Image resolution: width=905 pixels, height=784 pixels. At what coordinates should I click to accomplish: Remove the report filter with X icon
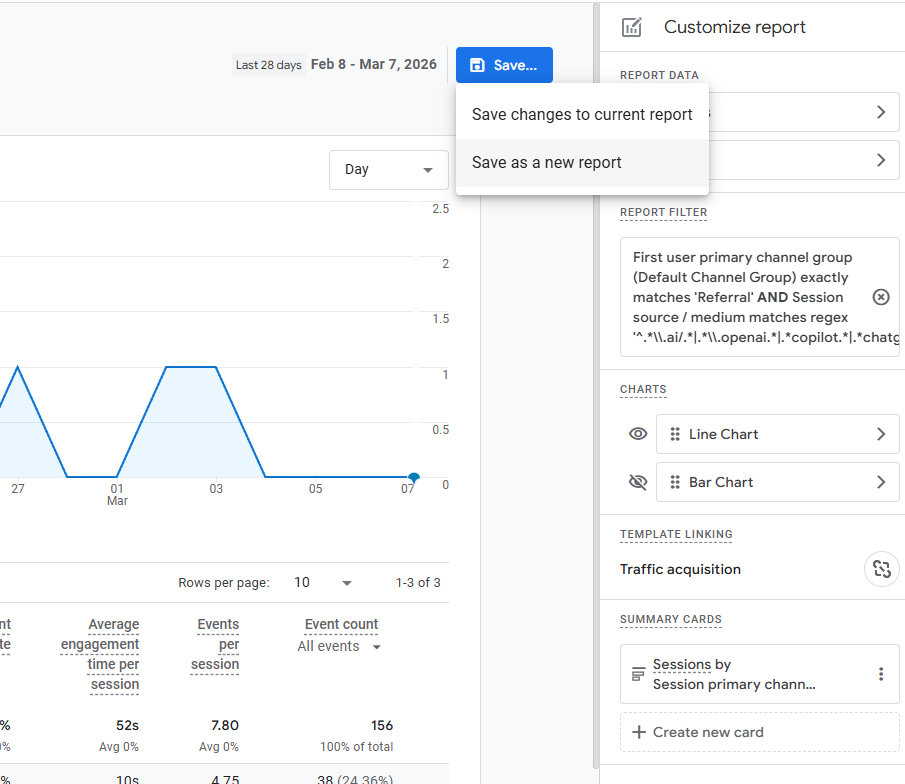[x=880, y=297]
